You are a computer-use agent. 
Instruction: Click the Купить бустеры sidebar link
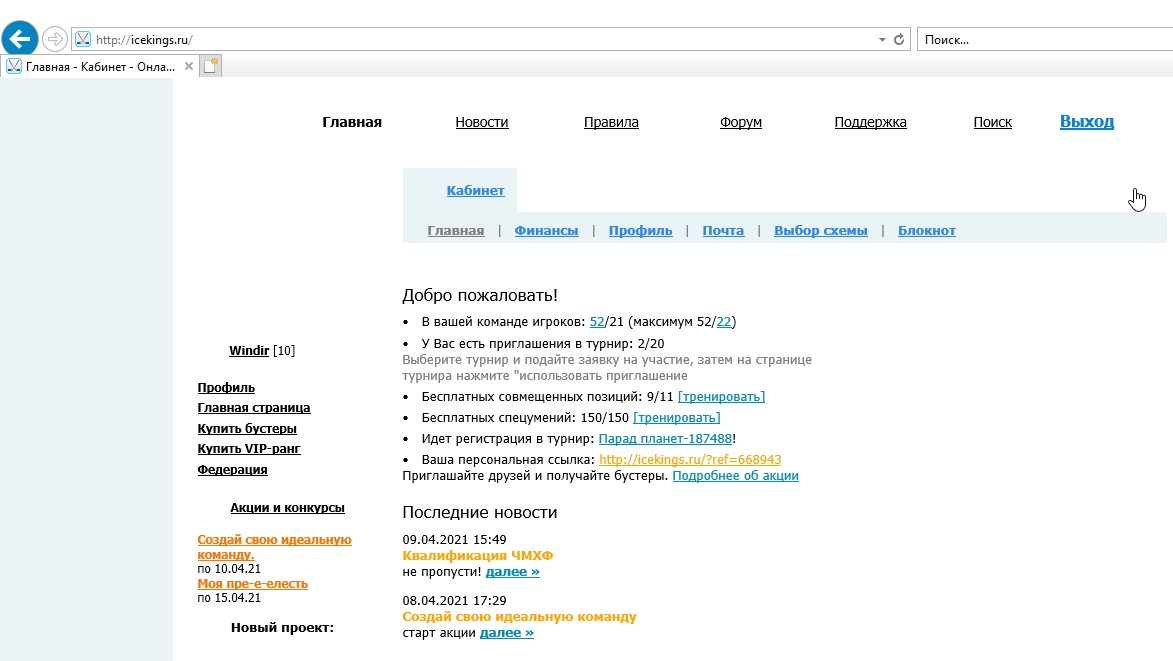247,428
